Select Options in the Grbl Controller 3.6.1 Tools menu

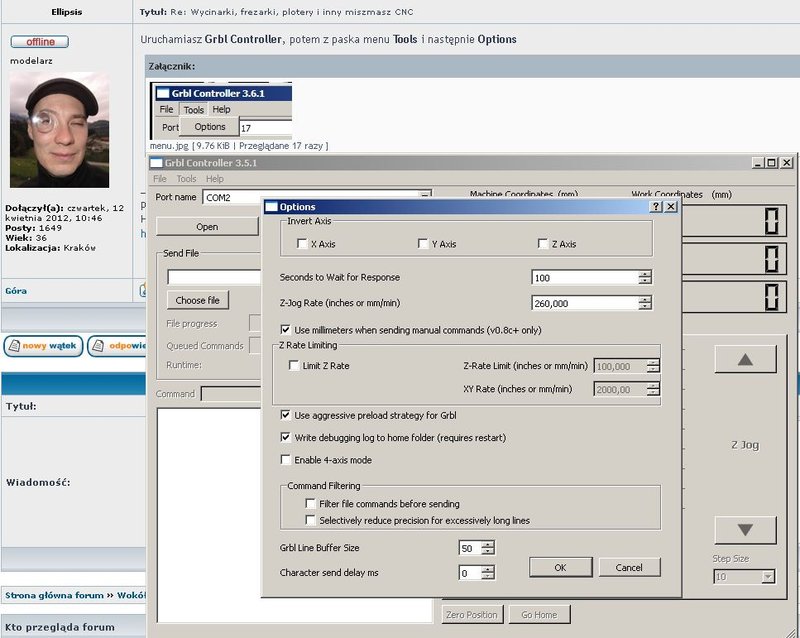click(x=210, y=127)
